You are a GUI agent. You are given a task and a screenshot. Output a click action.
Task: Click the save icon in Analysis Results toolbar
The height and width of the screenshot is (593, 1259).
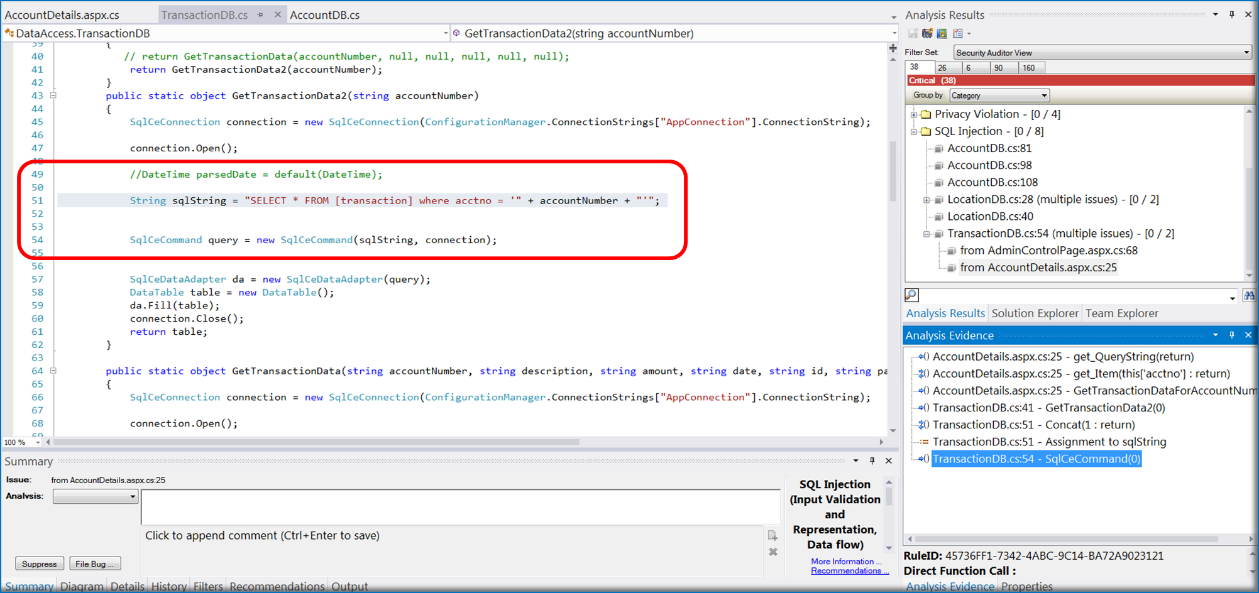[x=912, y=33]
